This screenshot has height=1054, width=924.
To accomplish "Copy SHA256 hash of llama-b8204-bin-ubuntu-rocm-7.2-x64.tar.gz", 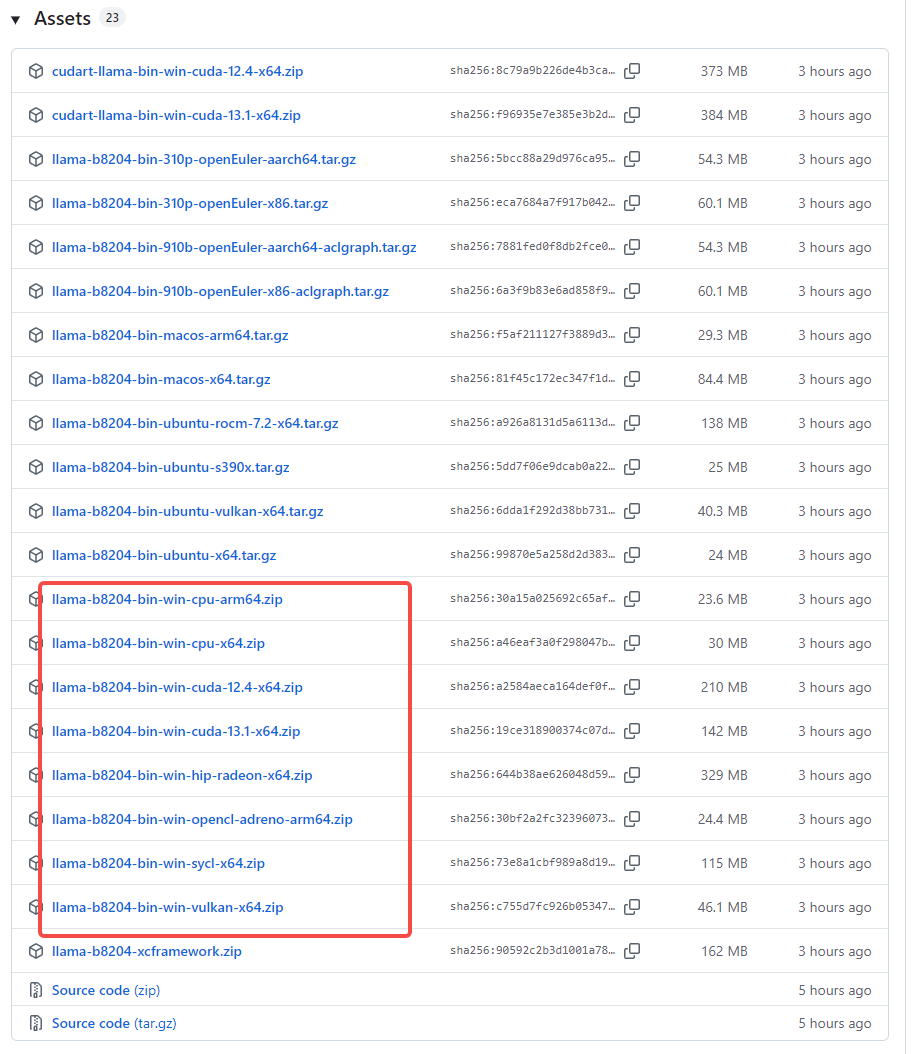I will click(x=632, y=423).
